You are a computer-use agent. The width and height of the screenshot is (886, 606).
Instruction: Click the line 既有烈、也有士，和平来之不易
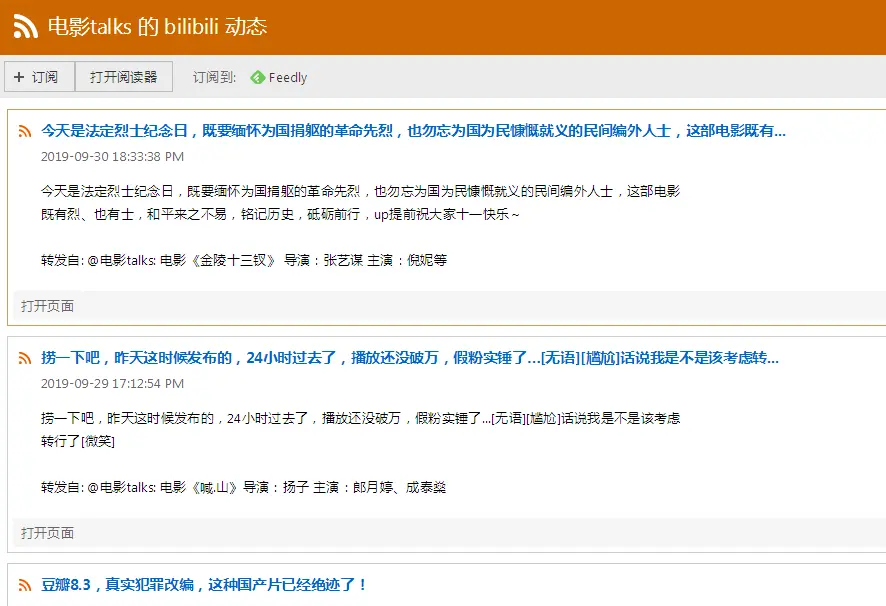tap(280, 214)
